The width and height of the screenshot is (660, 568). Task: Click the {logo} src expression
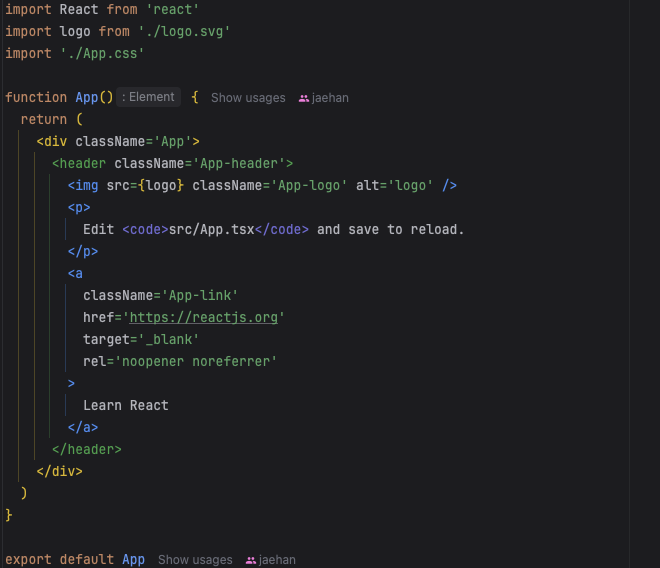161,185
